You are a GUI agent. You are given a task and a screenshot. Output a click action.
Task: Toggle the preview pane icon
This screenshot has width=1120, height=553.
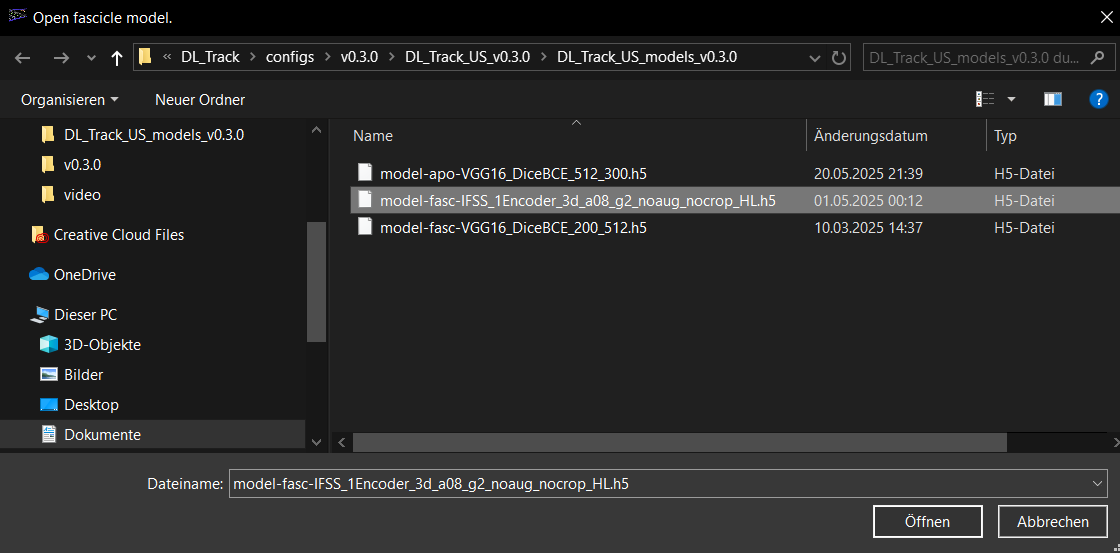[x=1053, y=99]
